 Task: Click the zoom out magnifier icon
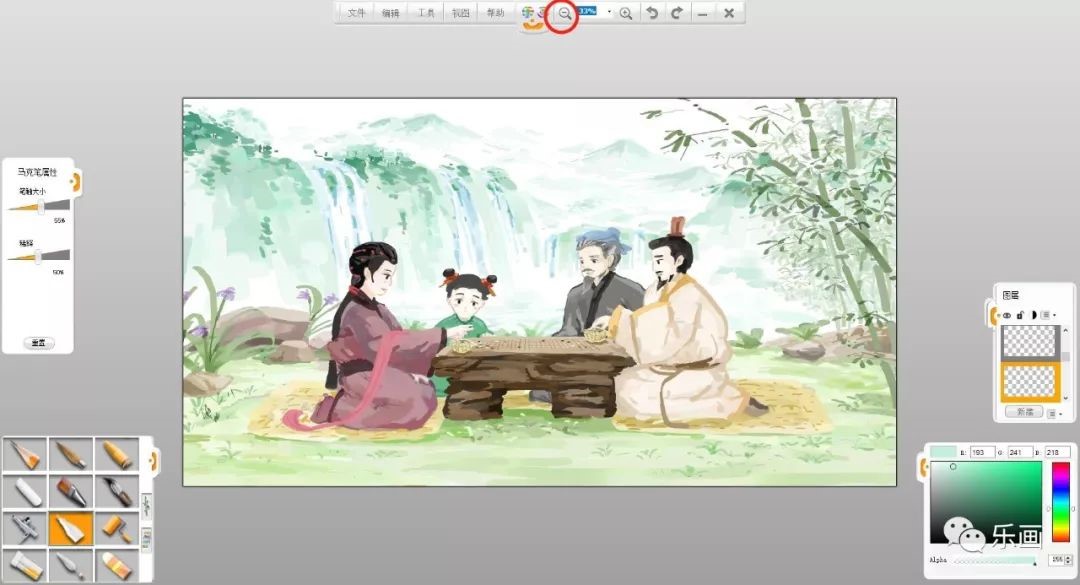[565, 14]
